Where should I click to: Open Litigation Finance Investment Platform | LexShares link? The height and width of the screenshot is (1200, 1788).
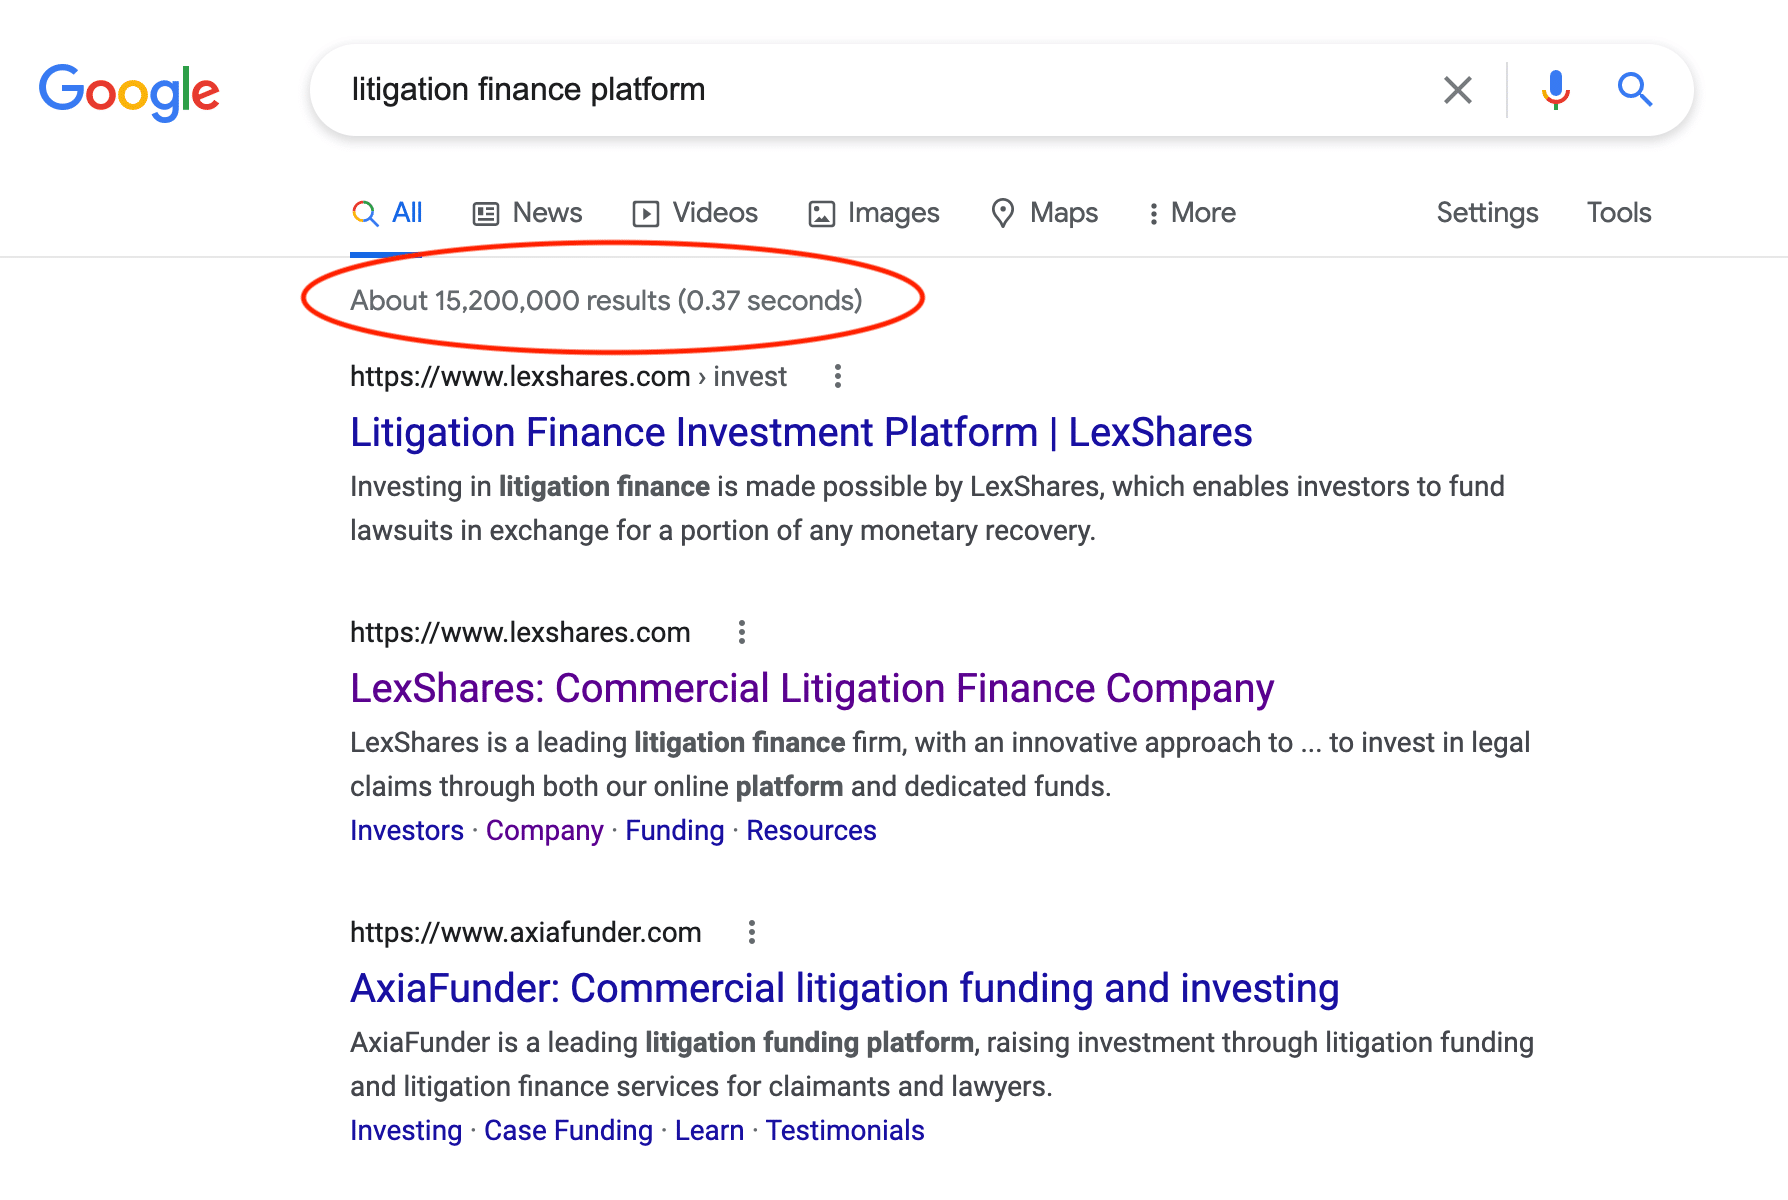(x=801, y=433)
